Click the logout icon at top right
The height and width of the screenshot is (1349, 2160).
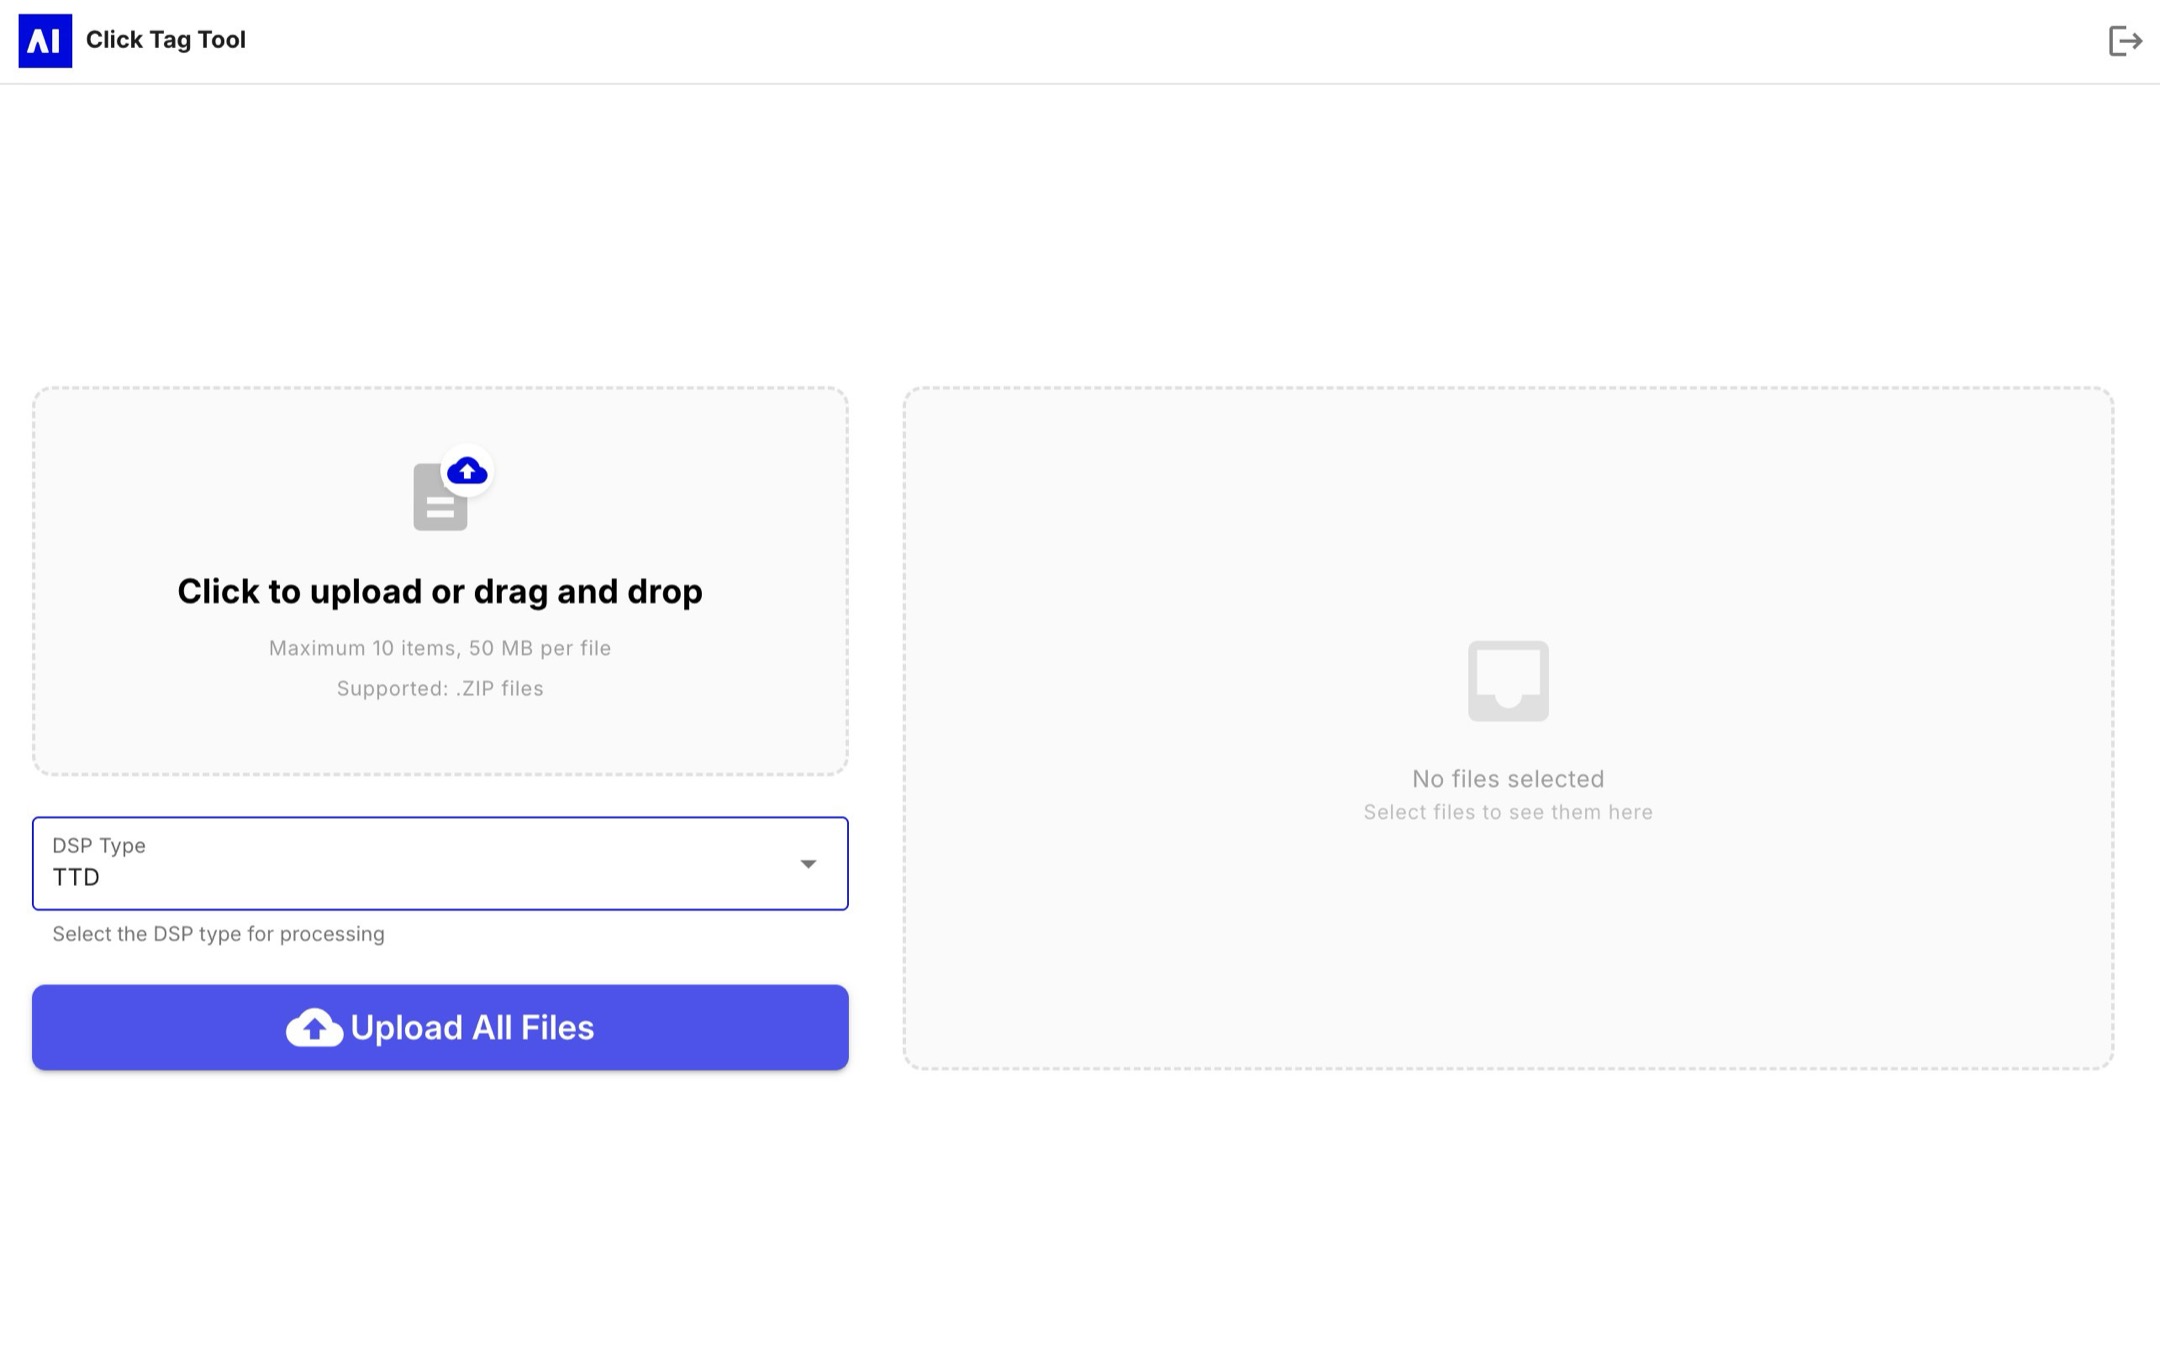click(x=2124, y=41)
